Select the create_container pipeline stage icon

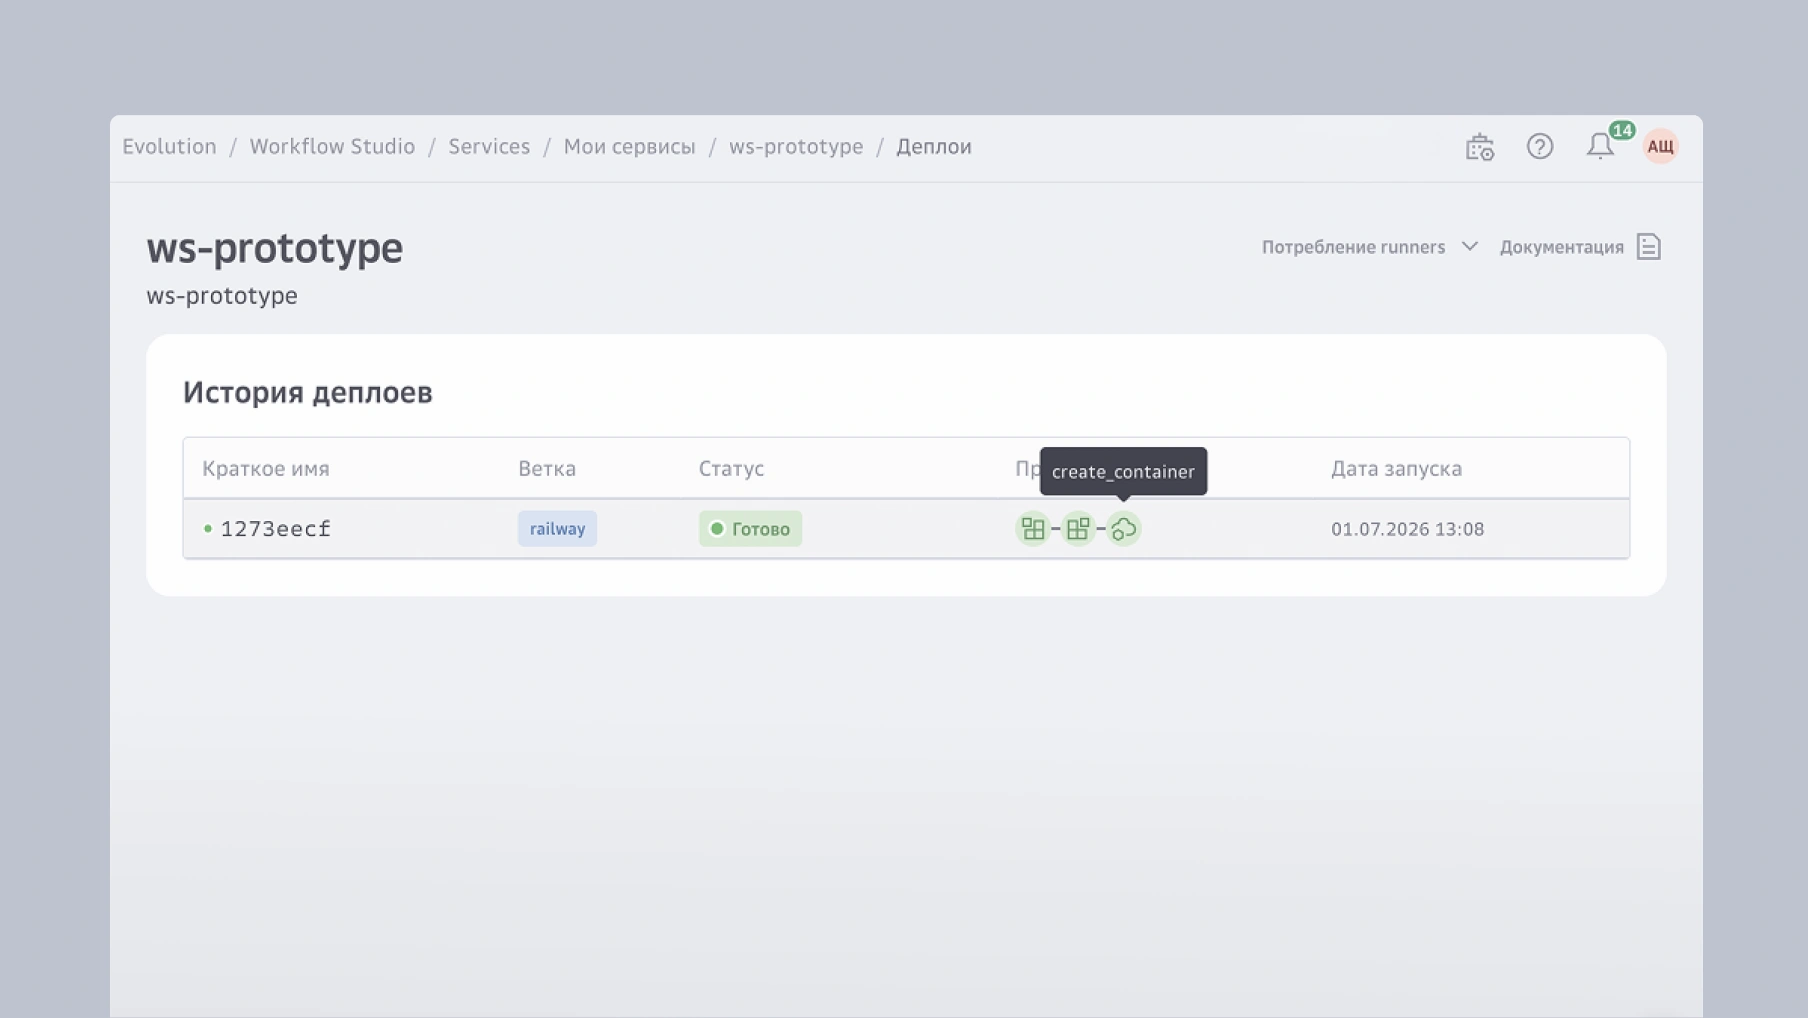[x=1124, y=529]
